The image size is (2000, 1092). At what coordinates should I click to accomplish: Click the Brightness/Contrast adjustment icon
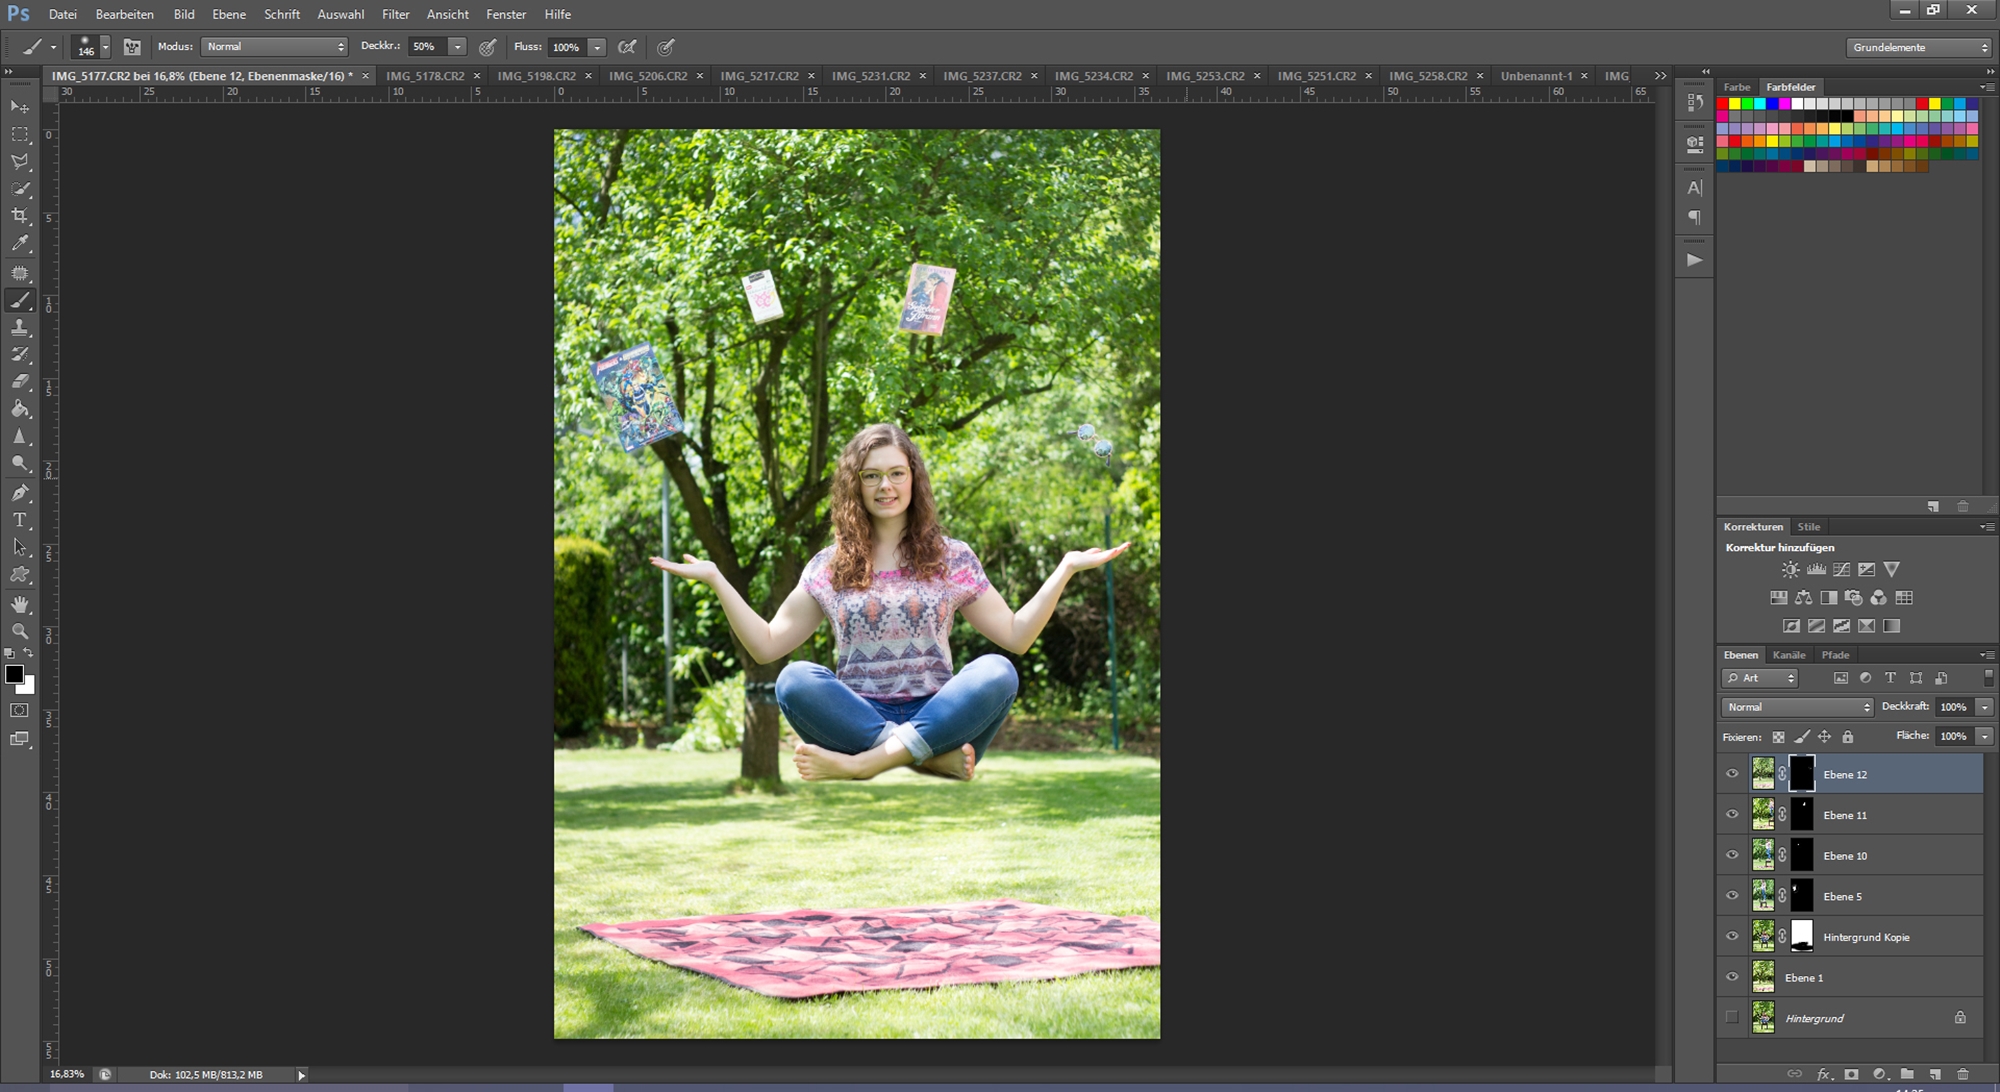[x=1790, y=569]
